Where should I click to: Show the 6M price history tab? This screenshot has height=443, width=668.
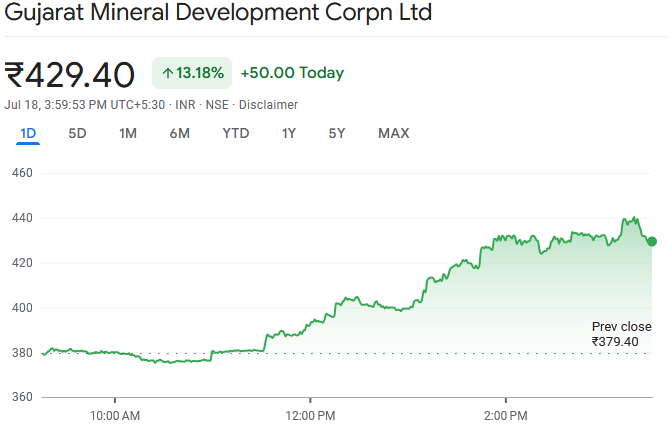point(179,134)
